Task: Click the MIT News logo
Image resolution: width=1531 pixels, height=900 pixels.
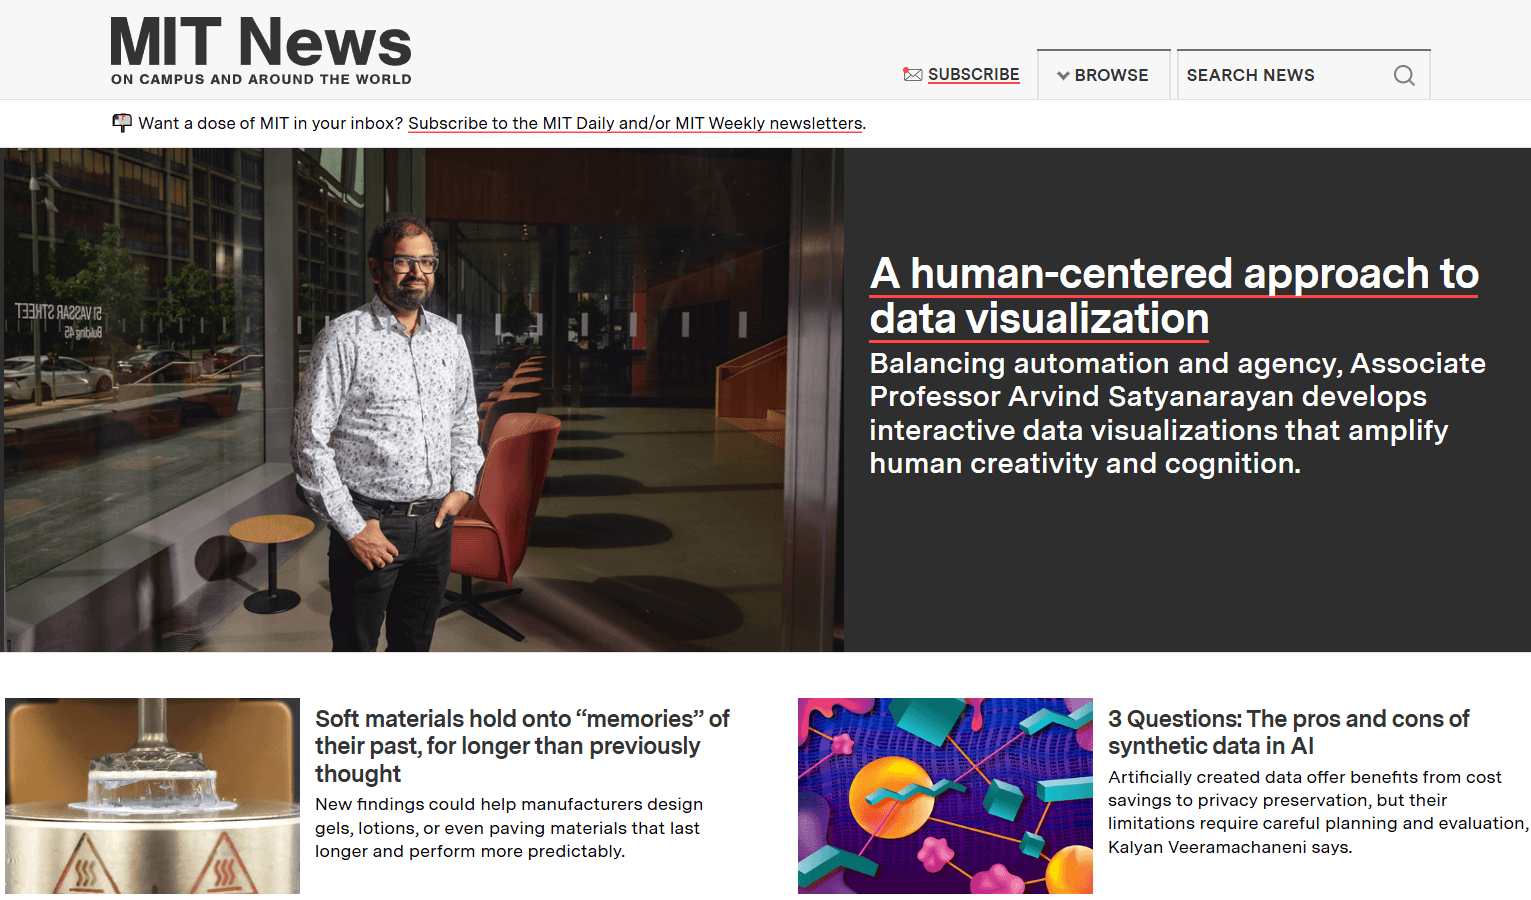Action: click(x=260, y=43)
